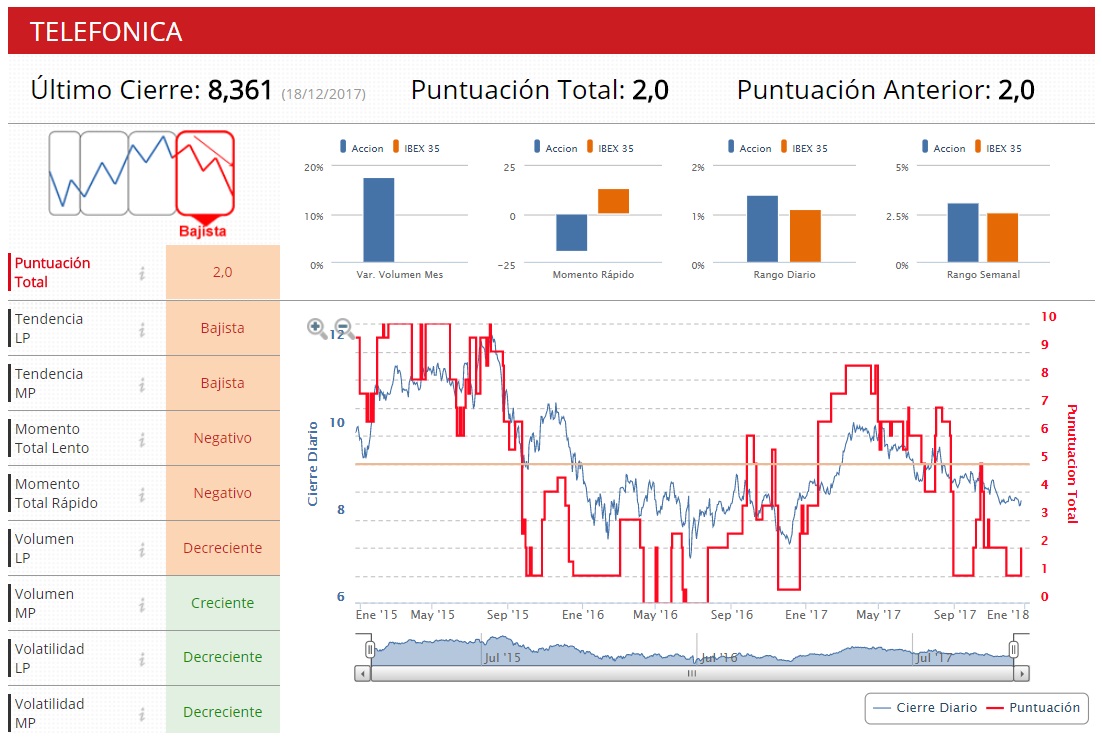This screenshot has width=1102, height=741.
Task: Toggle IBEX 35 legend in Rango Semanal chart
Action: [999, 148]
